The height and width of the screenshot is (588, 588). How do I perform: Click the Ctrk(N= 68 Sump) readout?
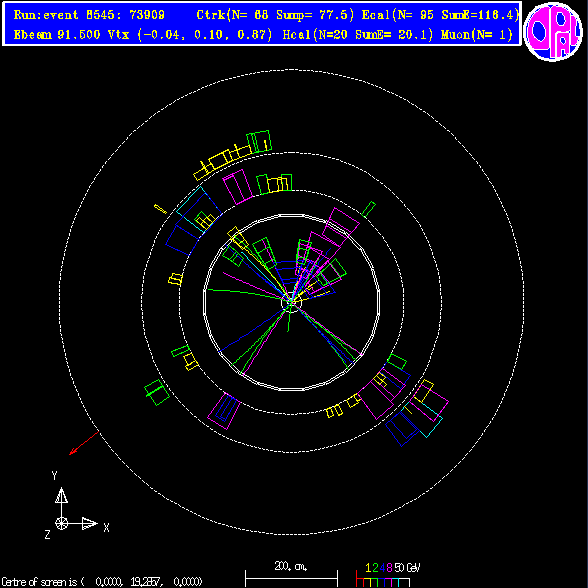pyautogui.click(x=275, y=15)
